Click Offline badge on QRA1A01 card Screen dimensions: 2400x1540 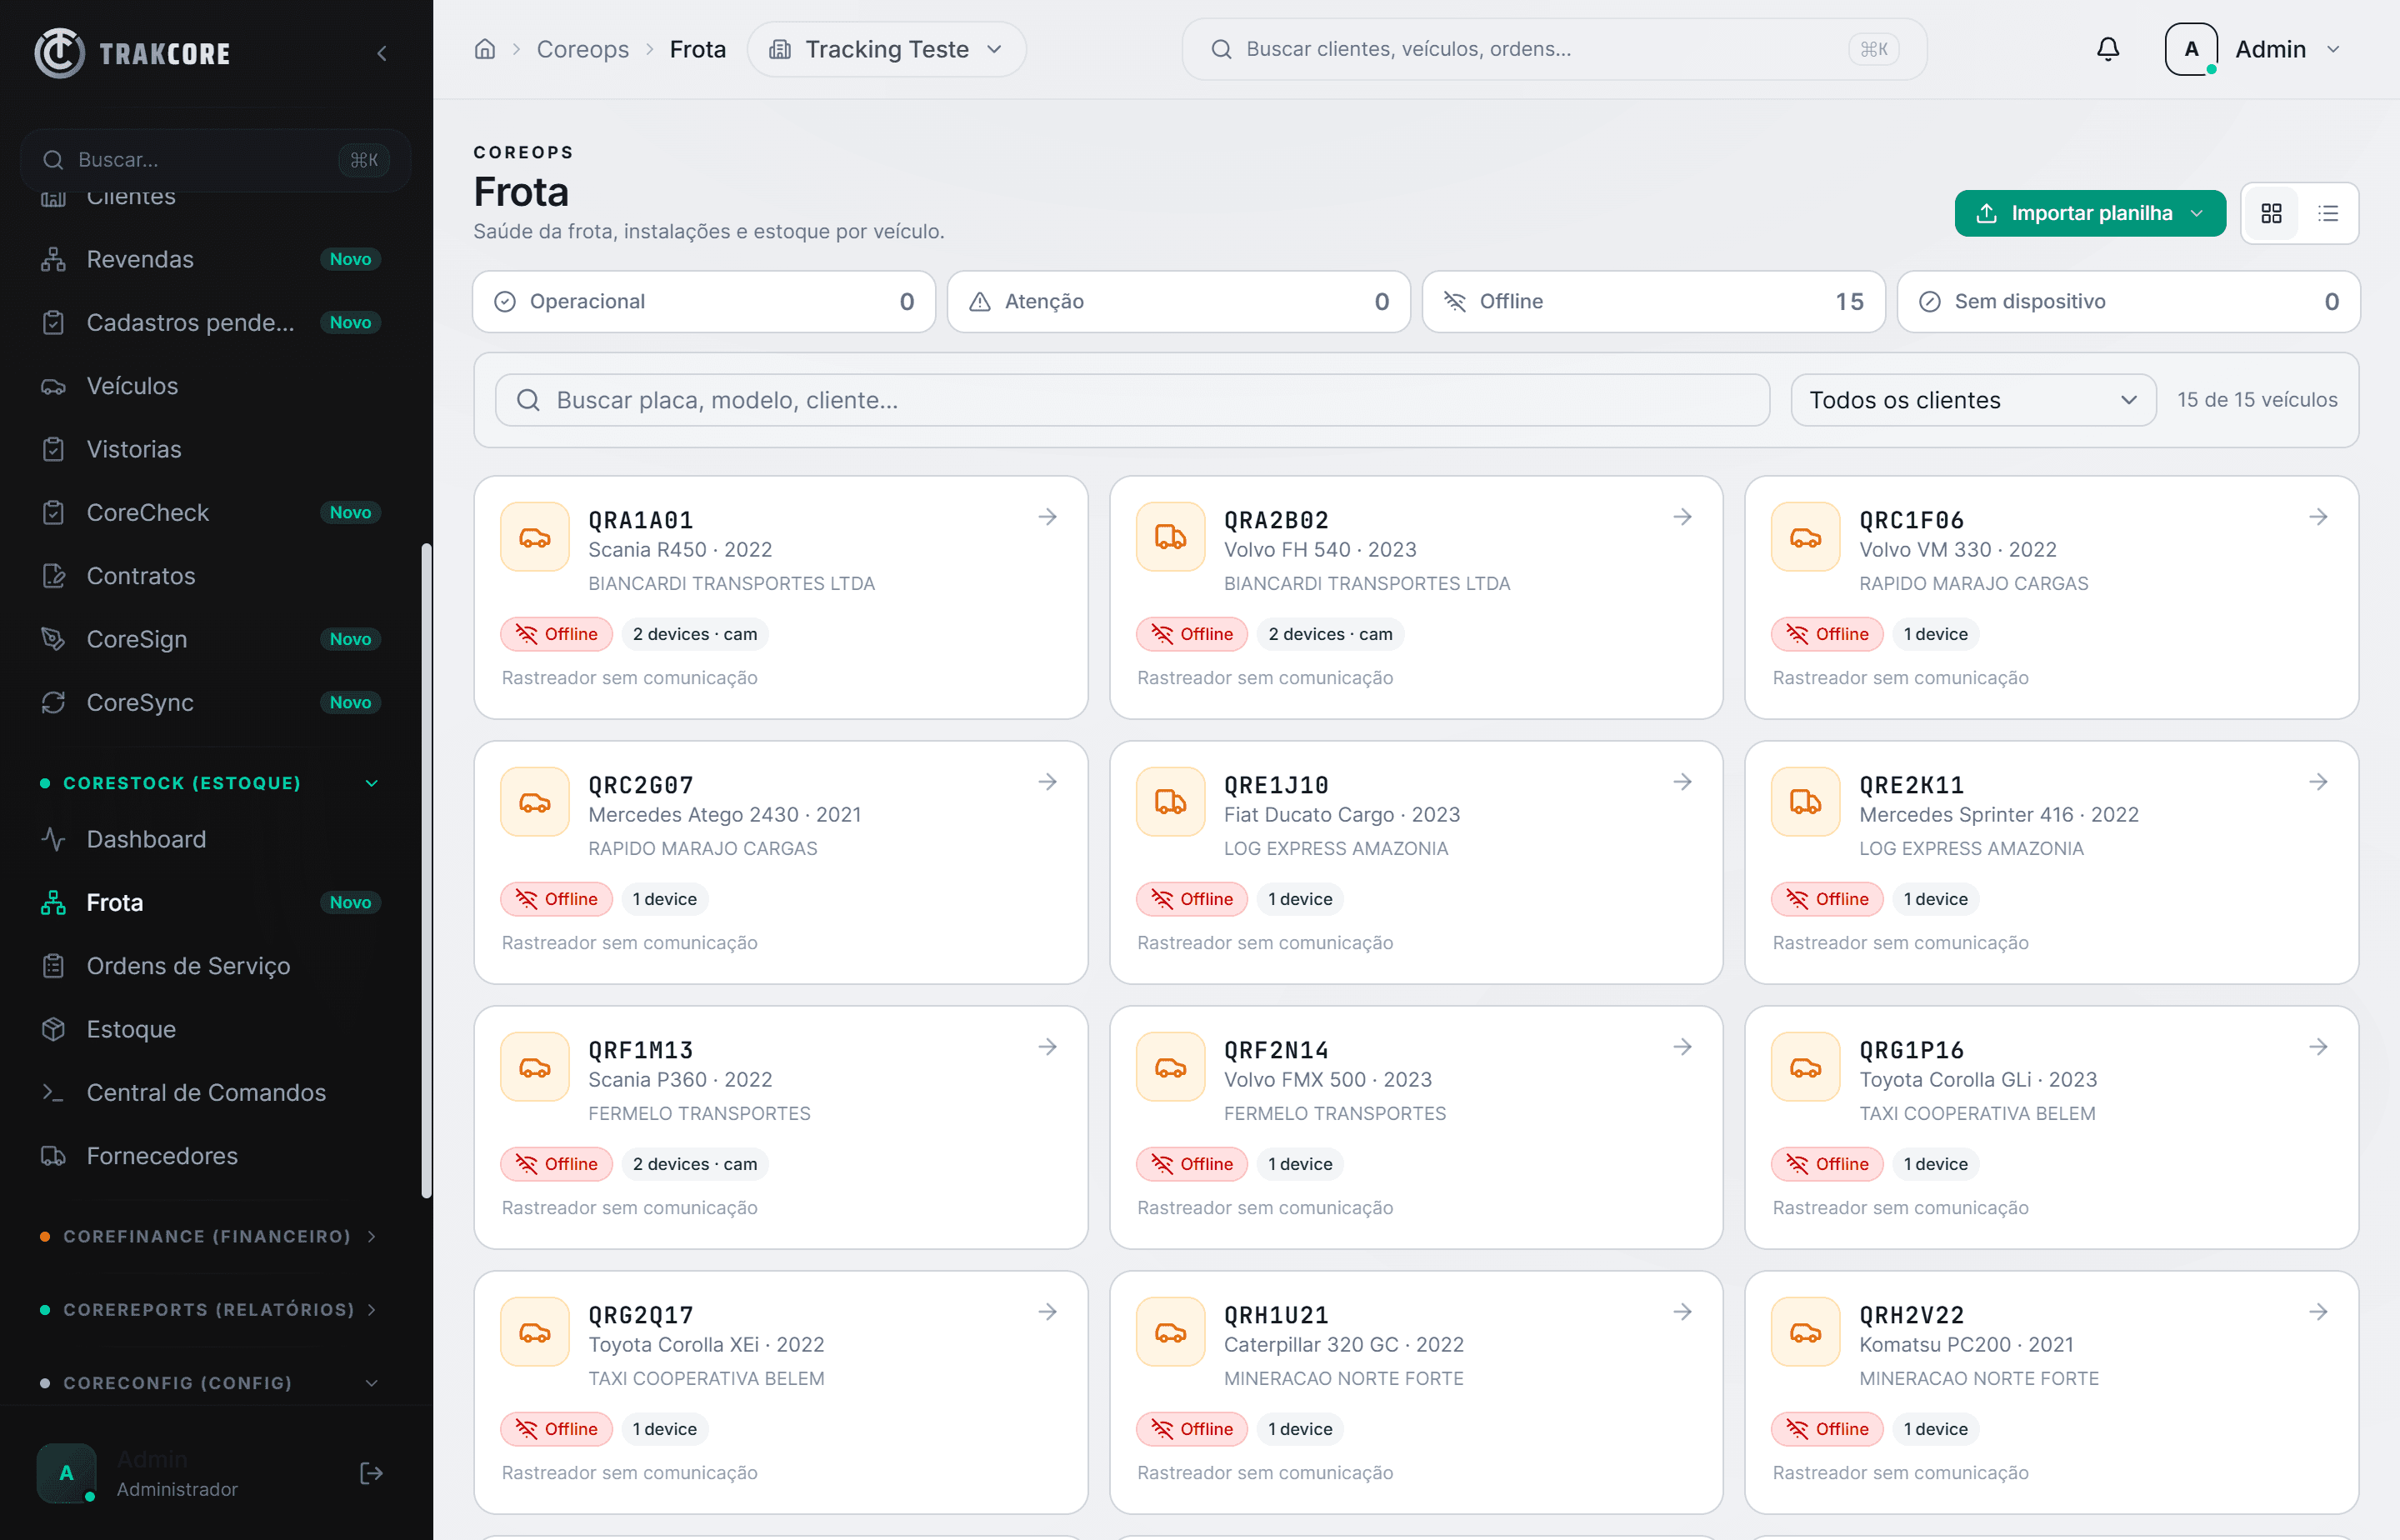coord(557,634)
